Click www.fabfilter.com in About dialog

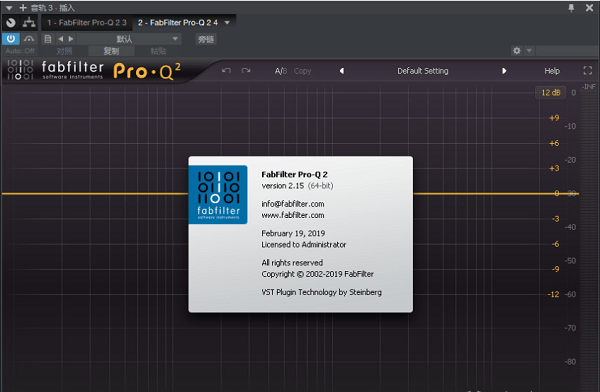coord(293,215)
